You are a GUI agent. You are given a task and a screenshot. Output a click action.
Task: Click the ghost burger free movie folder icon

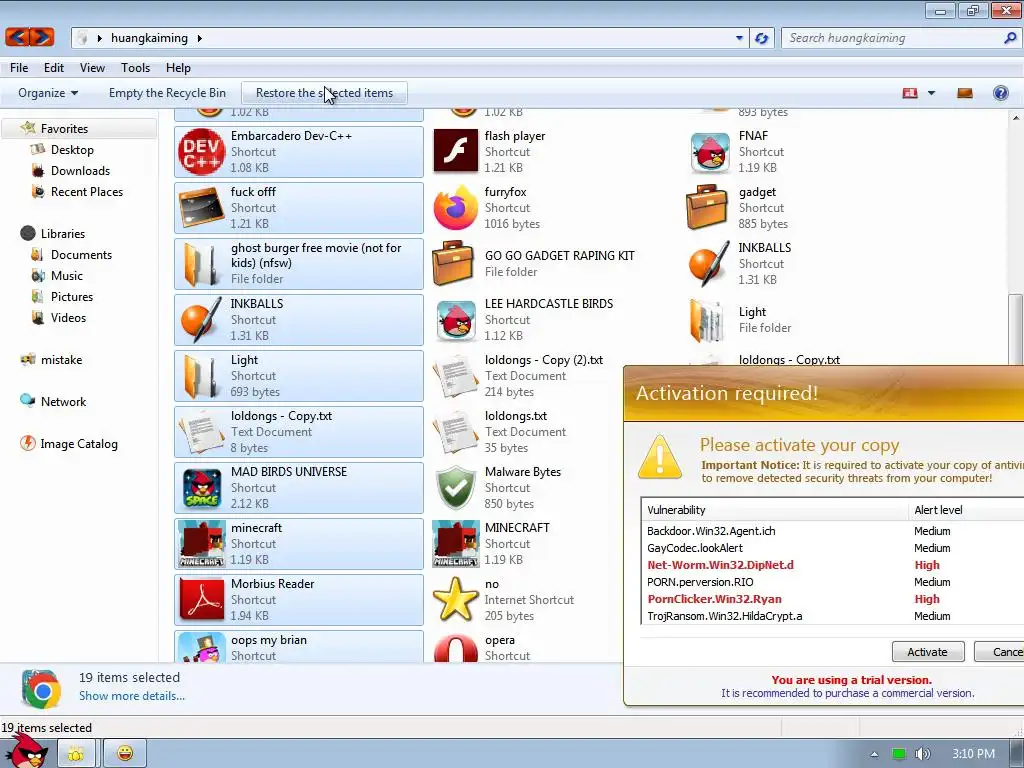(x=200, y=264)
